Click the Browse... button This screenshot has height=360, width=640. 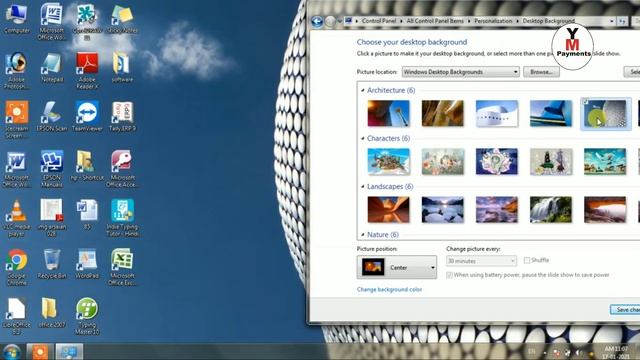coord(541,72)
